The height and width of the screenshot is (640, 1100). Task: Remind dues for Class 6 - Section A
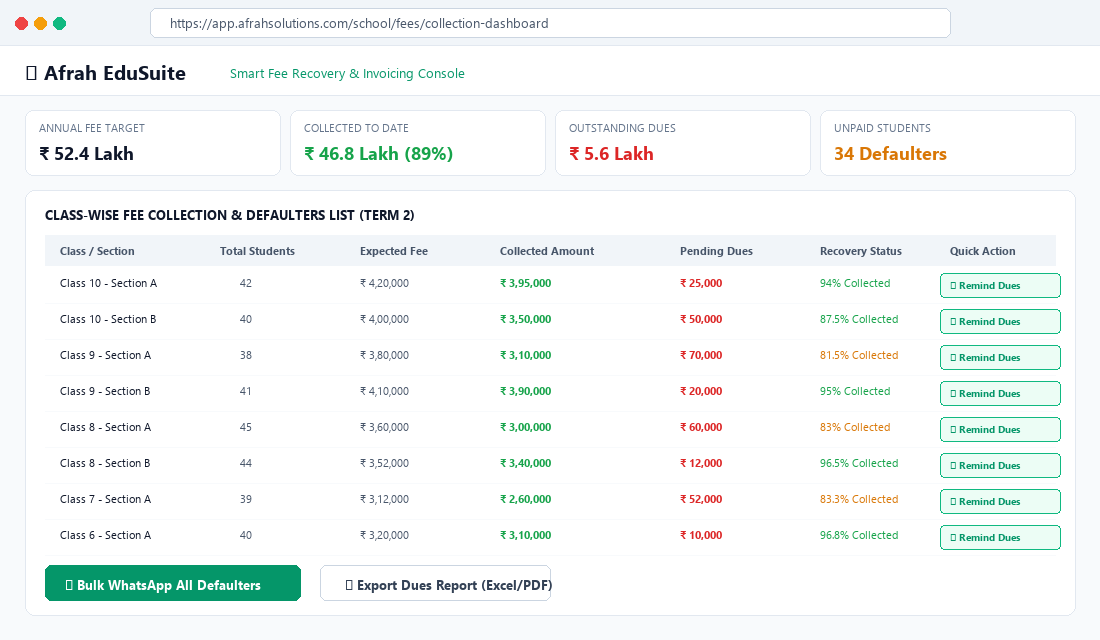[x=1000, y=538]
